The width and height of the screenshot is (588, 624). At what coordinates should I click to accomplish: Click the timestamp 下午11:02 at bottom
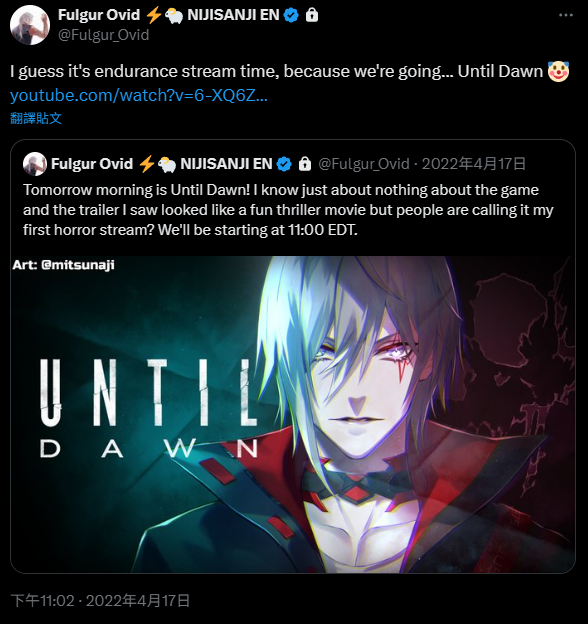click(x=43, y=601)
